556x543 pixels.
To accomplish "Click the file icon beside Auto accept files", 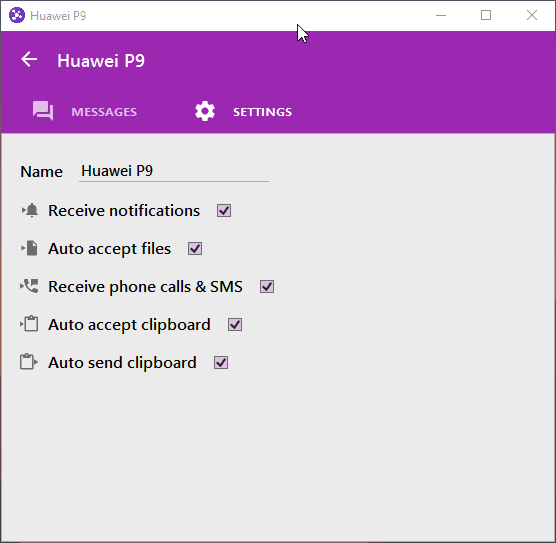I will [x=29, y=248].
